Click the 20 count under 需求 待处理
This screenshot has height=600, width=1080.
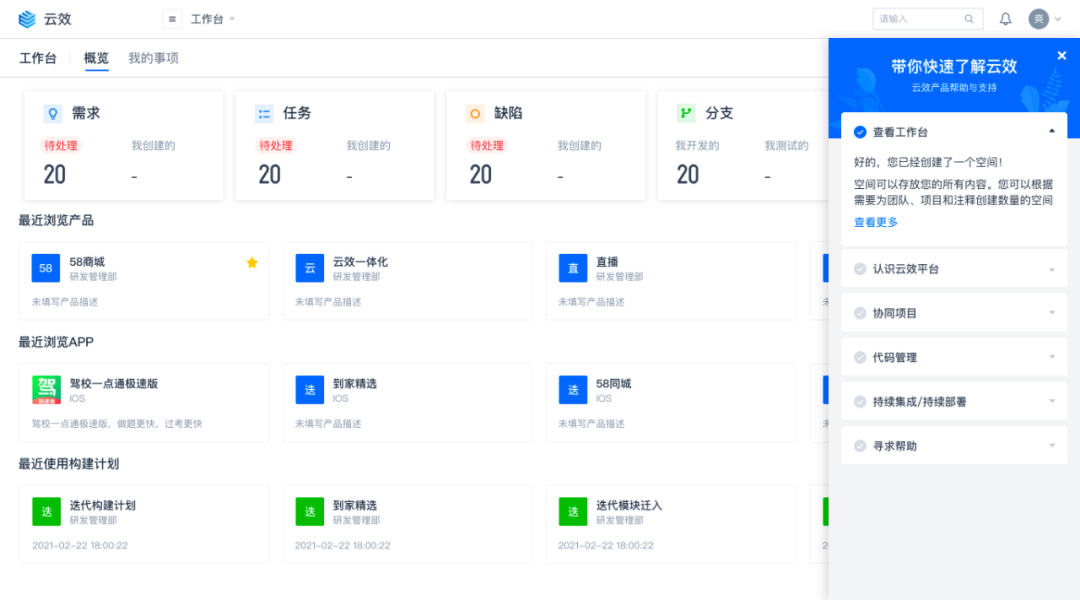tap(54, 175)
